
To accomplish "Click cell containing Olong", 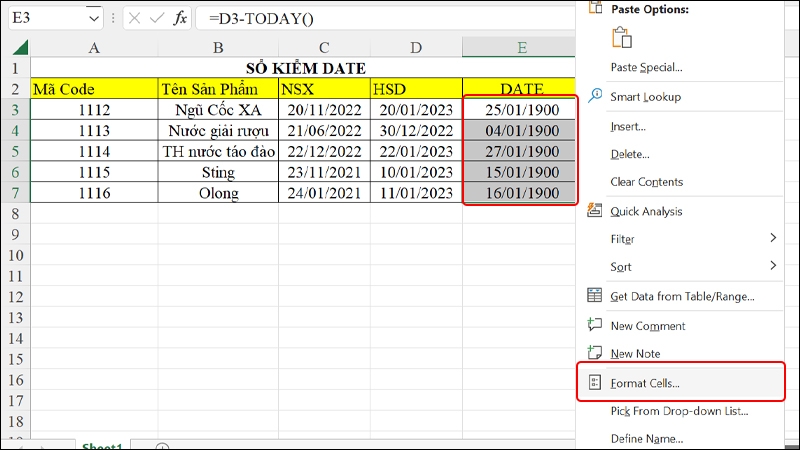I will click(x=218, y=193).
